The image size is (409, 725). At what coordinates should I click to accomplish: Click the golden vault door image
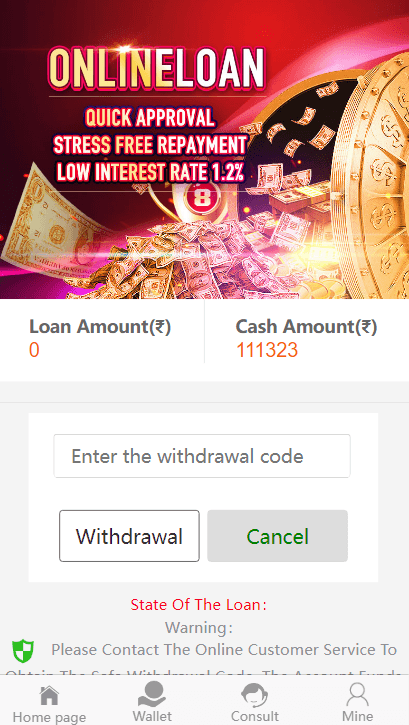(370, 176)
